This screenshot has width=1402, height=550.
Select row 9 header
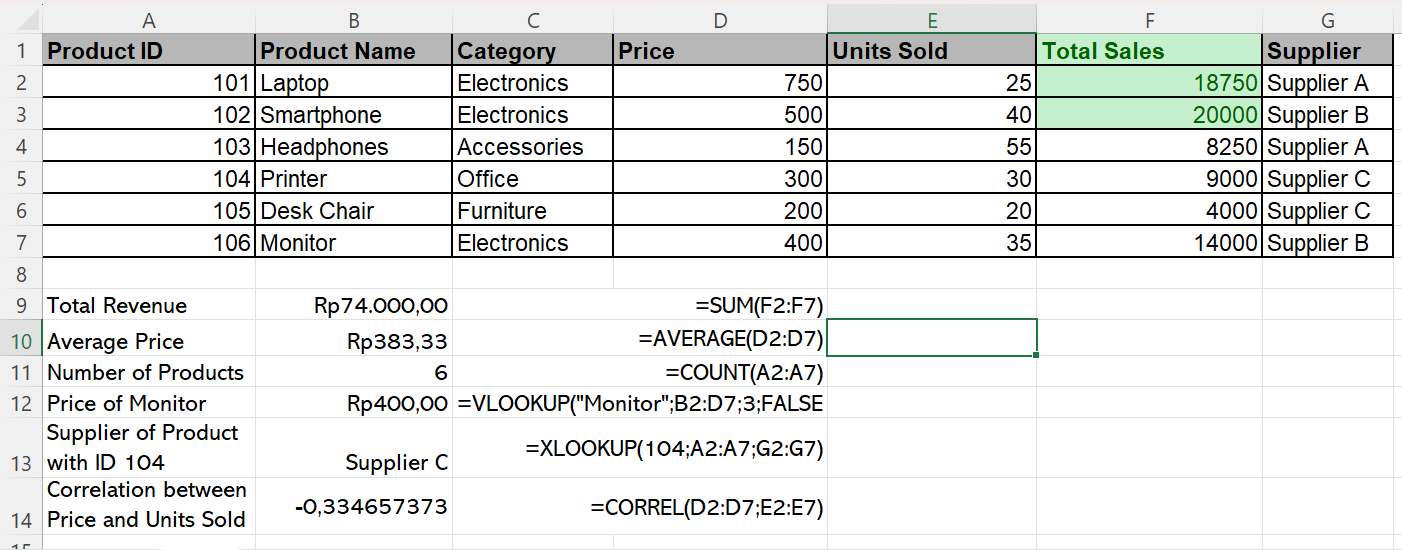21,305
